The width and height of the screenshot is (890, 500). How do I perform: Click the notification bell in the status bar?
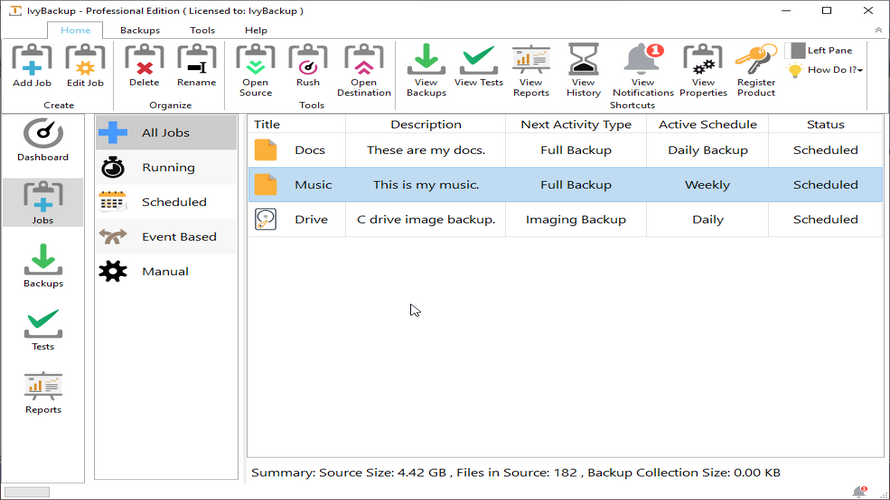tap(859, 491)
